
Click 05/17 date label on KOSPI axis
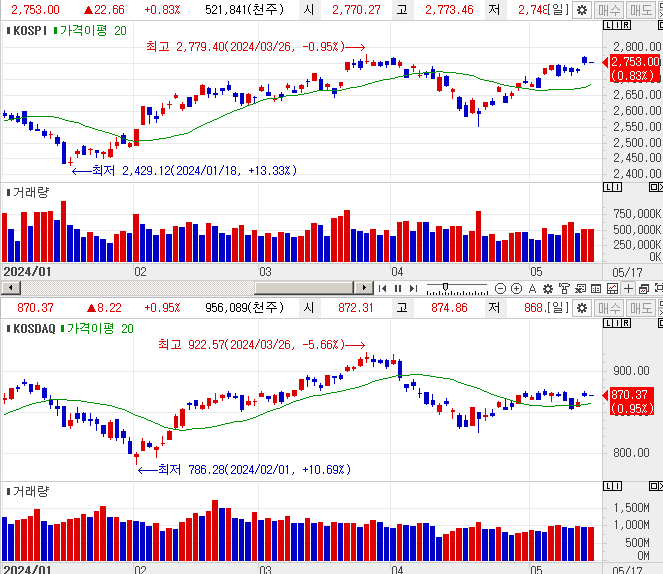click(x=627, y=272)
